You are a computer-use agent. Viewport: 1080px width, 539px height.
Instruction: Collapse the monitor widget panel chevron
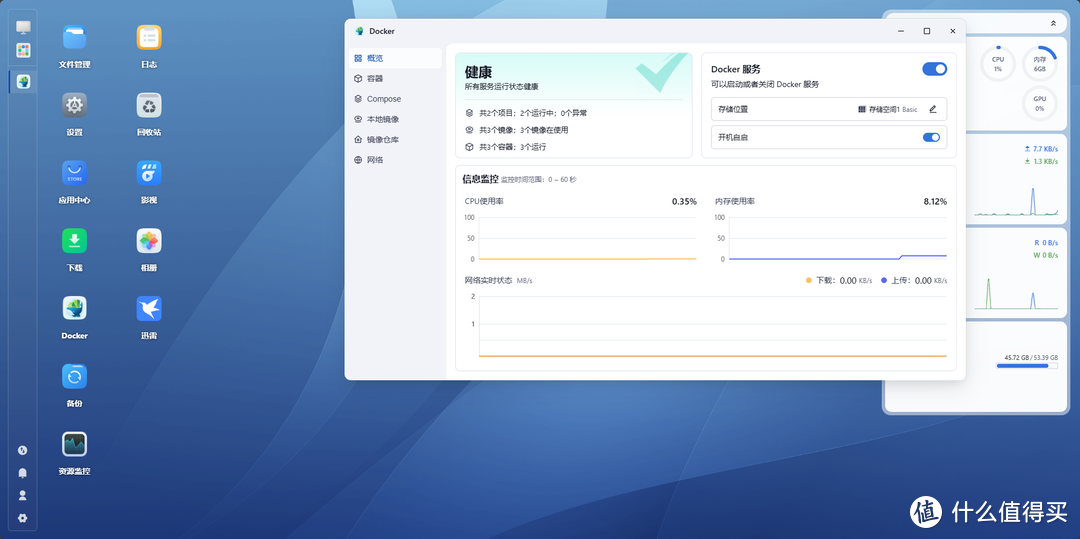(x=1053, y=23)
